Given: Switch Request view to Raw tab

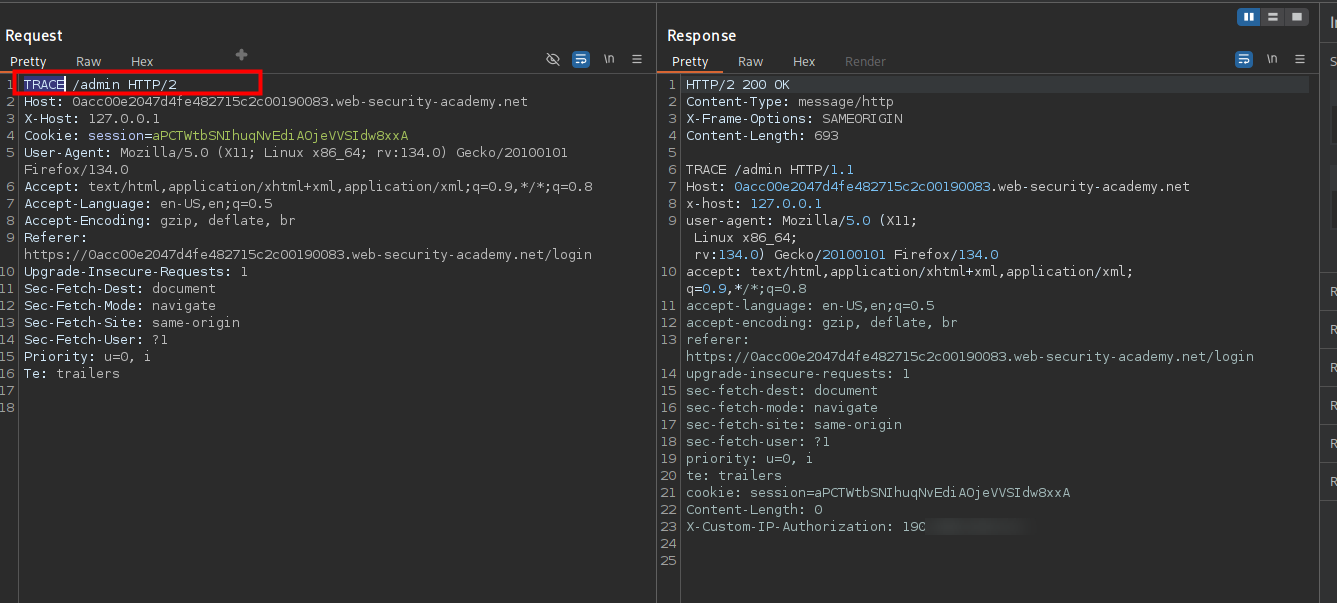Looking at the screenshot, I should pos(88,62).
